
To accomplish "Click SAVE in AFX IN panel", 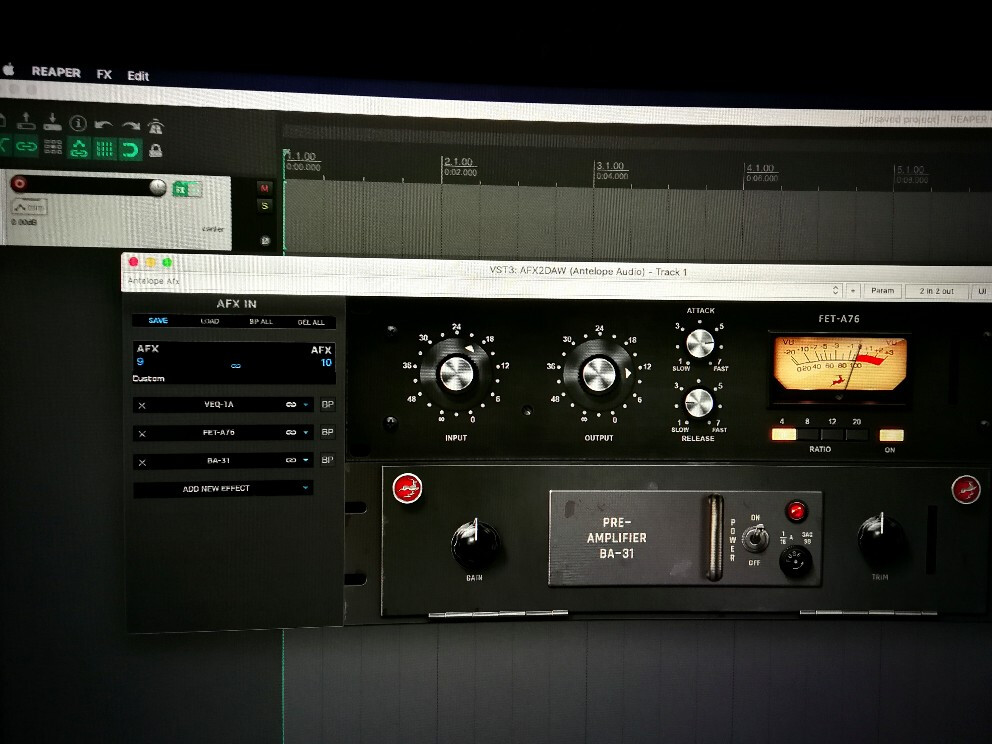I will 158,321.
